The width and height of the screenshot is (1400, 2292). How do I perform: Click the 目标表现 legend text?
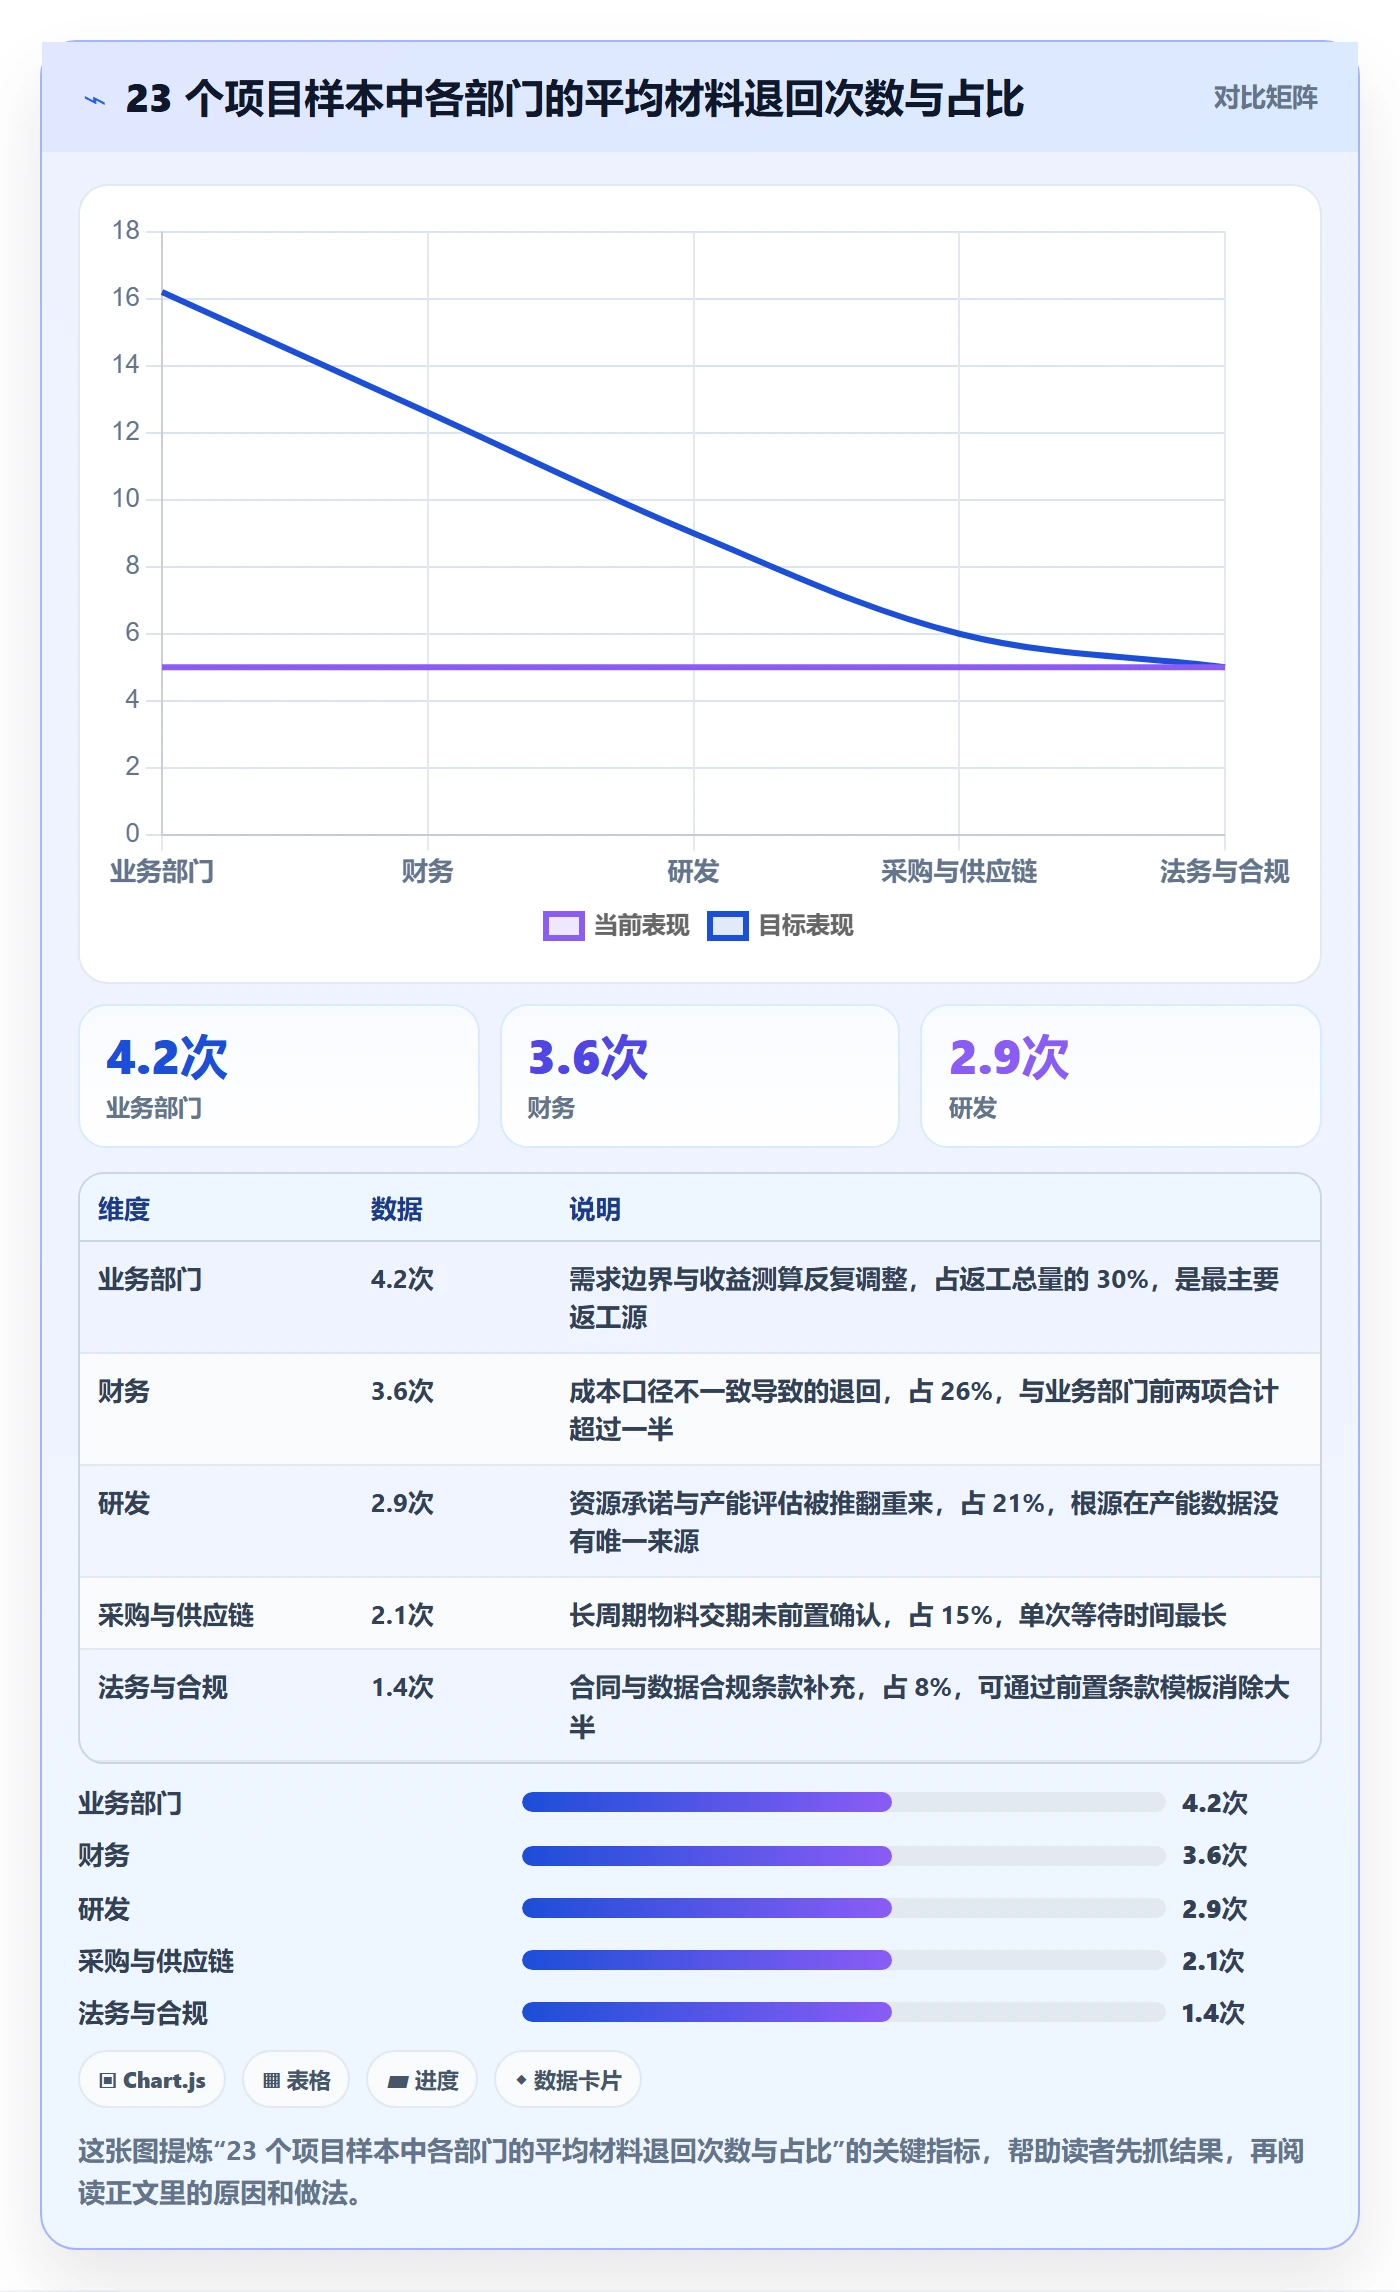click(806, 926)
